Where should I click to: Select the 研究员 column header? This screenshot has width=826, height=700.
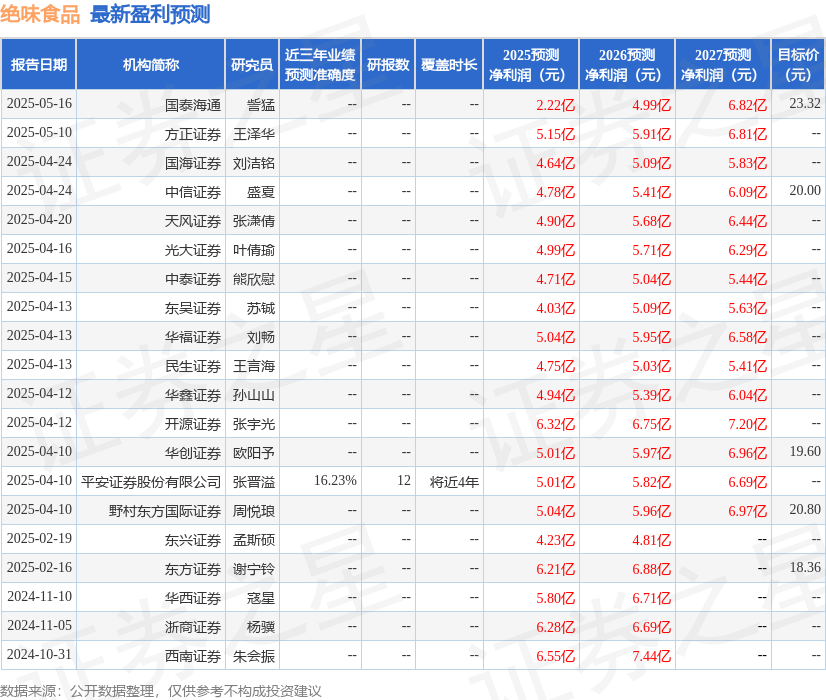252,64
